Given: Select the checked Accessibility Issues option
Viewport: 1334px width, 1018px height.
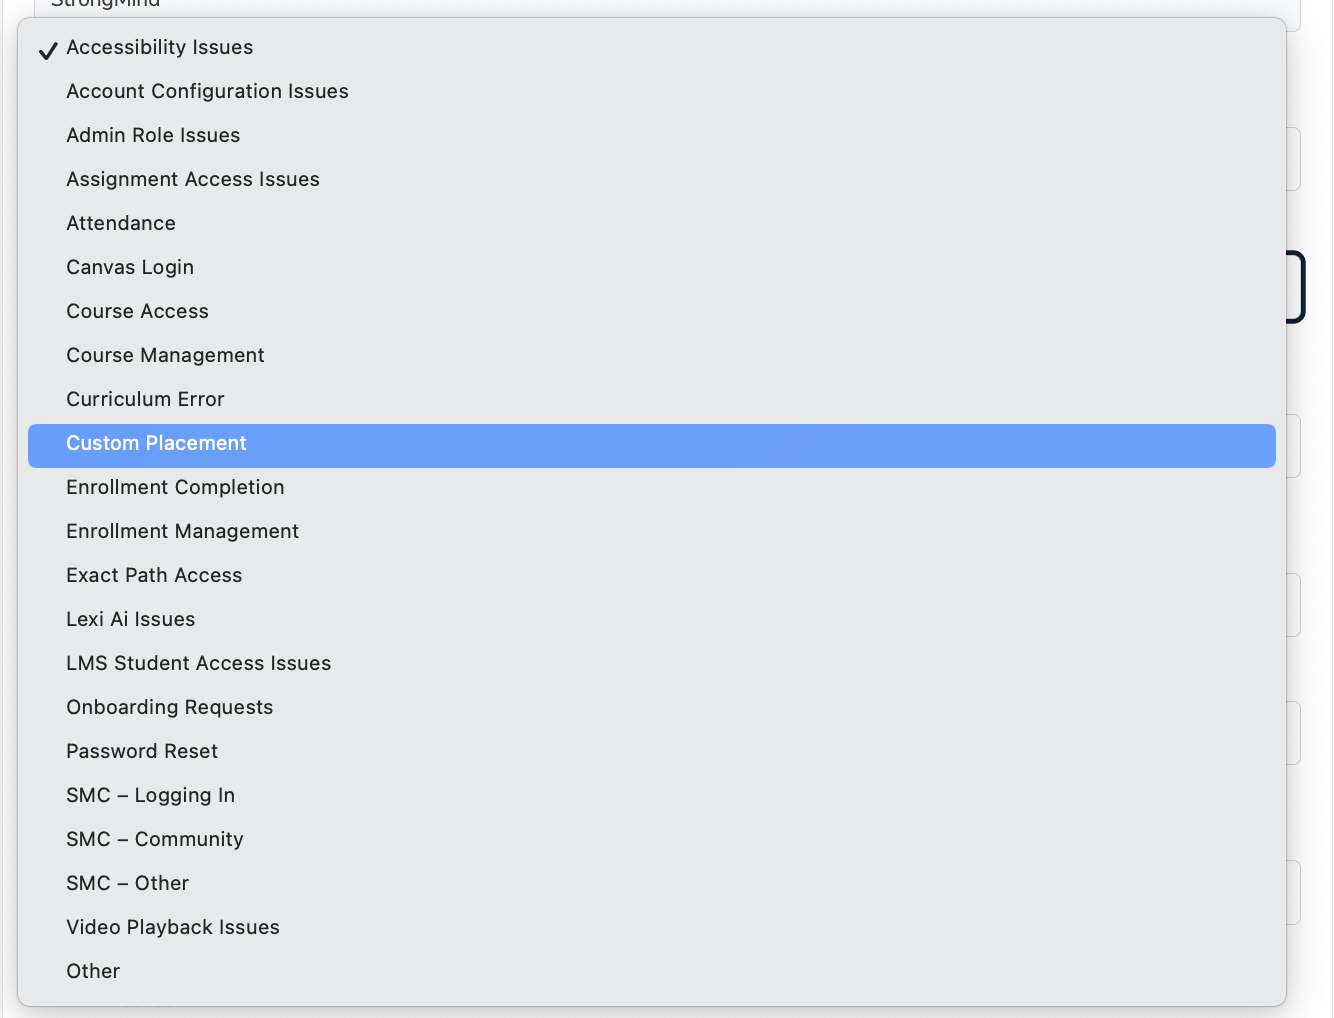Looking at the screenshot, I should (160, 48).
